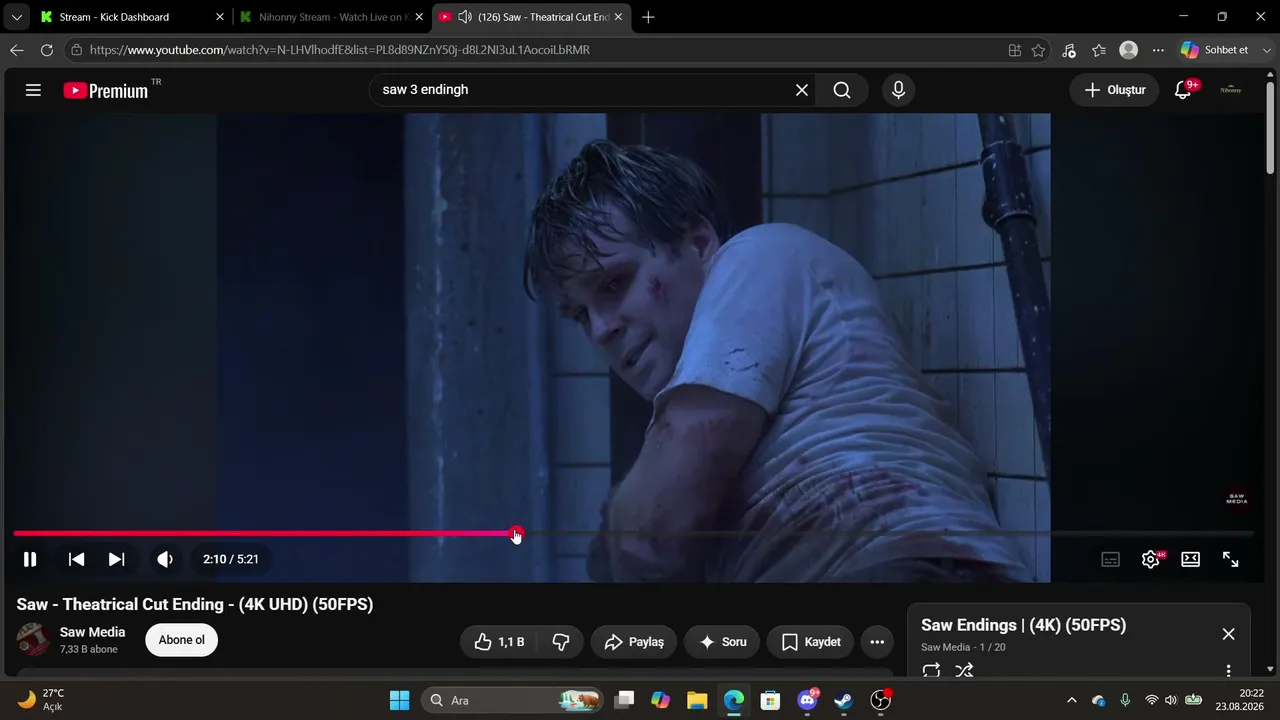
Task: Go to the previous video in playlist
Action: click(x=76, y=559)
